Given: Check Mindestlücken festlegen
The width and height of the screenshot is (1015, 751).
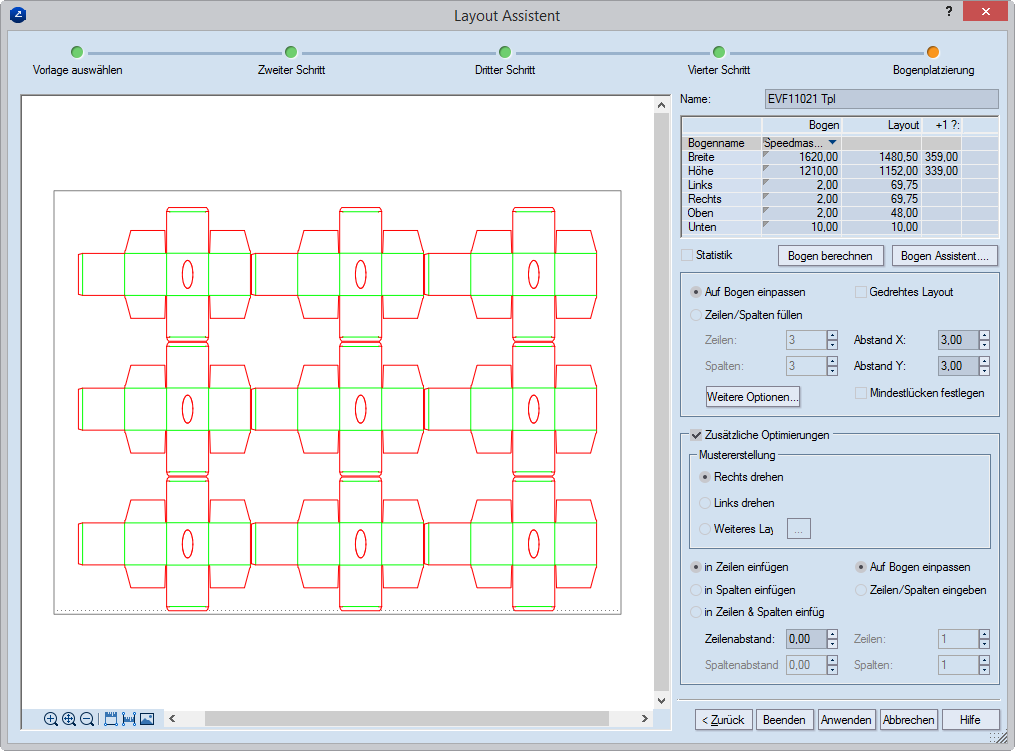Looking at the screenshot, I should 860,393.
